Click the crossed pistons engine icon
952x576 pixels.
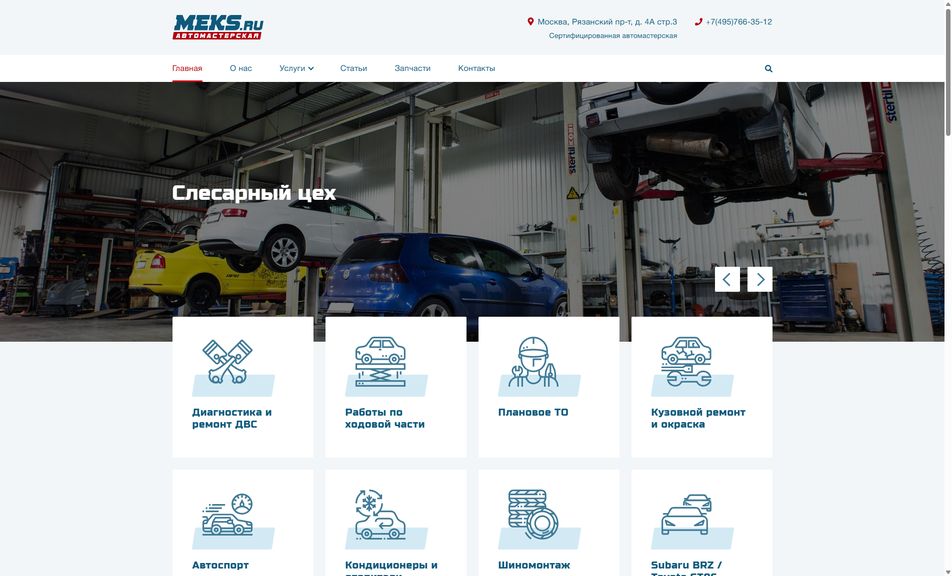pyautogui.click(x=228, y=362)
